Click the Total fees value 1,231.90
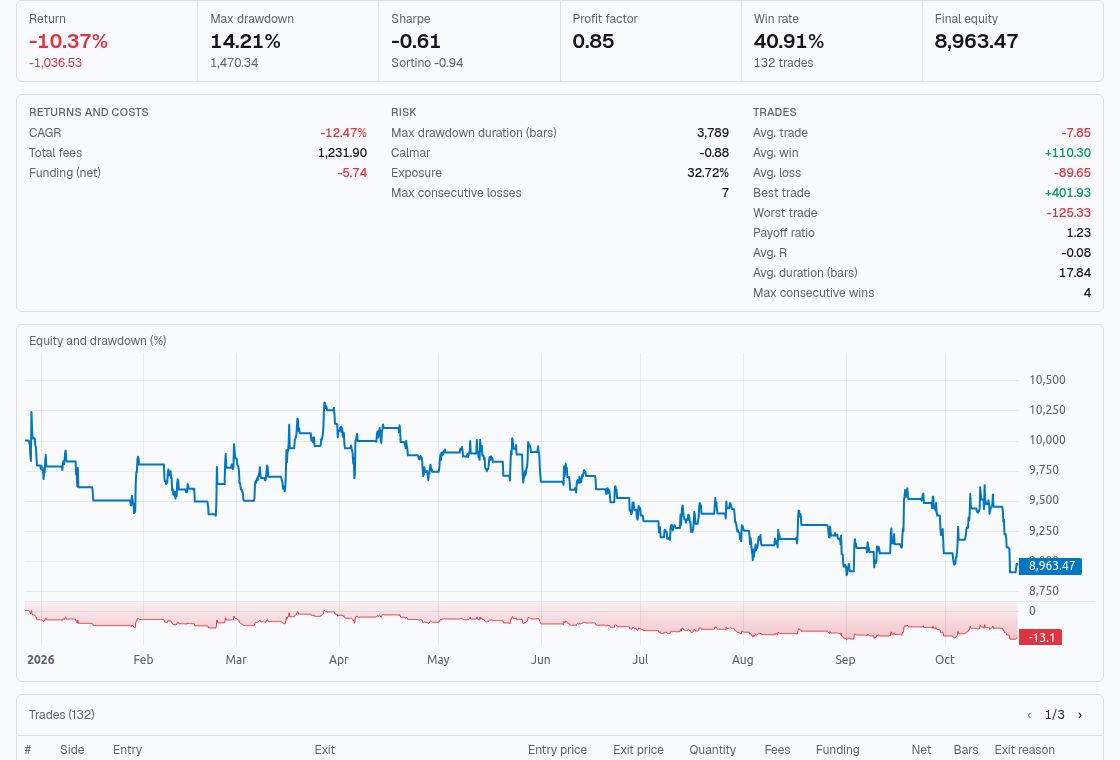Screen dimensions: 1120x760 342,153
